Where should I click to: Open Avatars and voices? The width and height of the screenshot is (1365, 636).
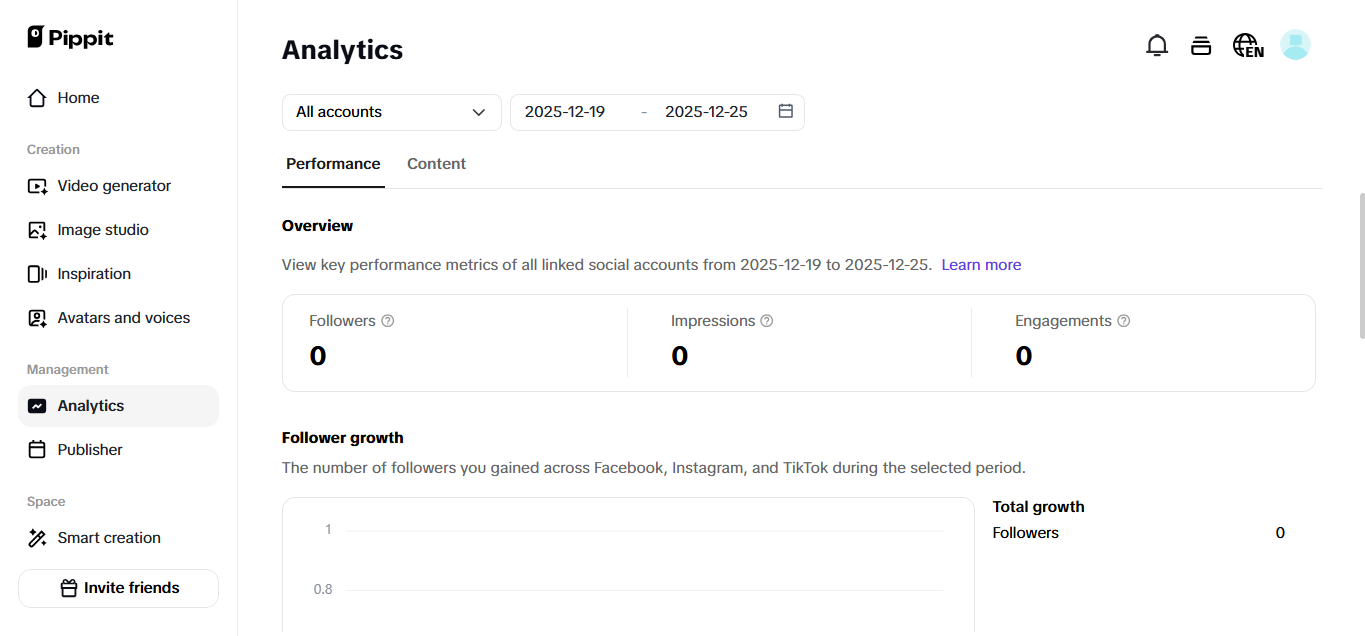124,317
